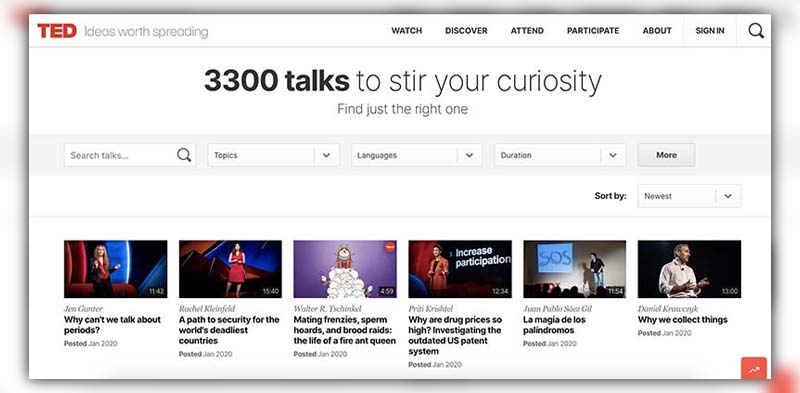Open the ABOUT menu
This screenshot has width=800, height=393.
(x=657, y=31)
